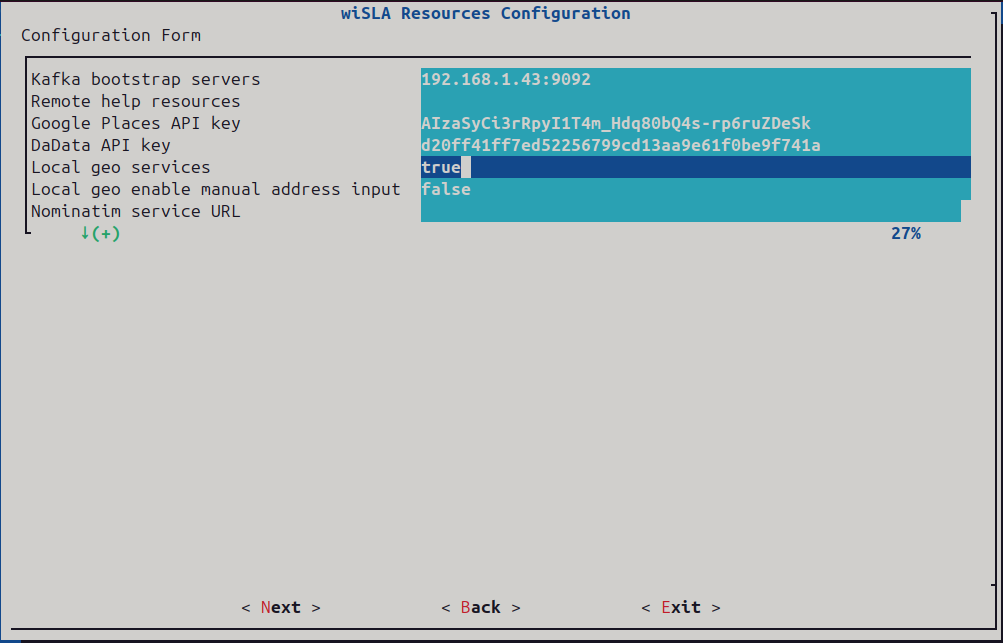This screenshot has height=643, width=1003.
Task: Select the DaData API key label
Action: click(x=100, y=145)
